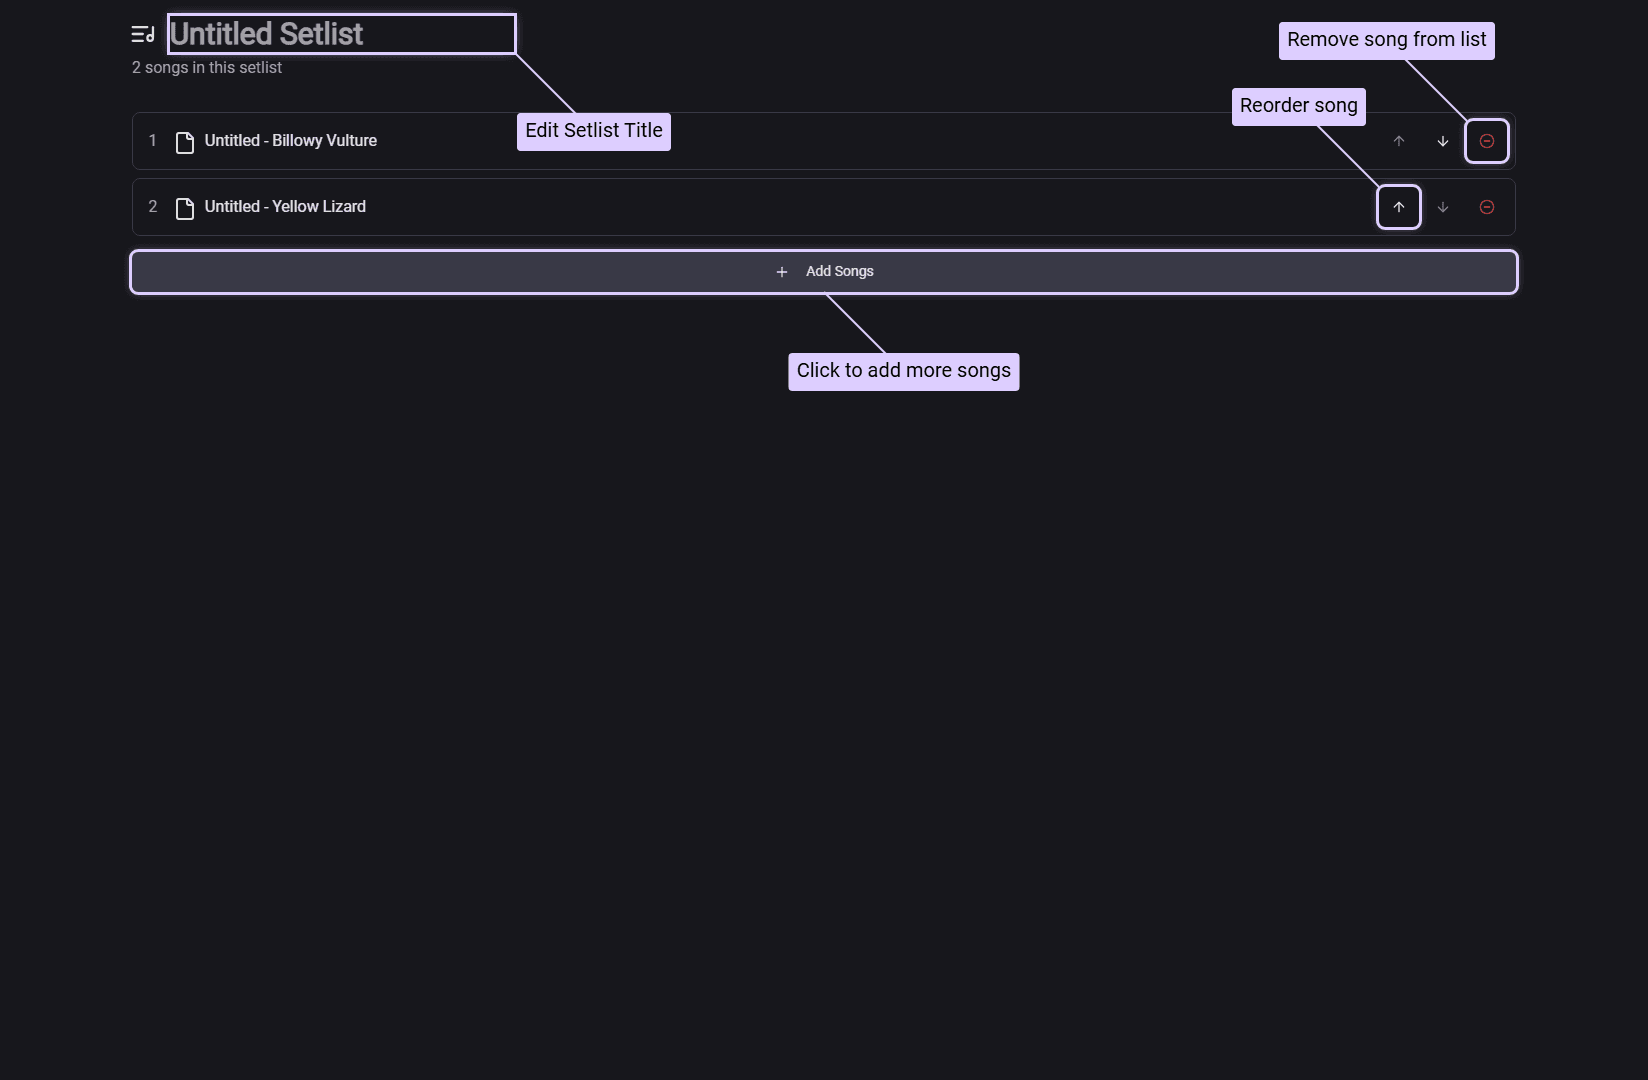Move Yellow Lizard down with the arrow
Image resolution: width=1648 pixels, height=1080 pixels.
[1442, 207]
